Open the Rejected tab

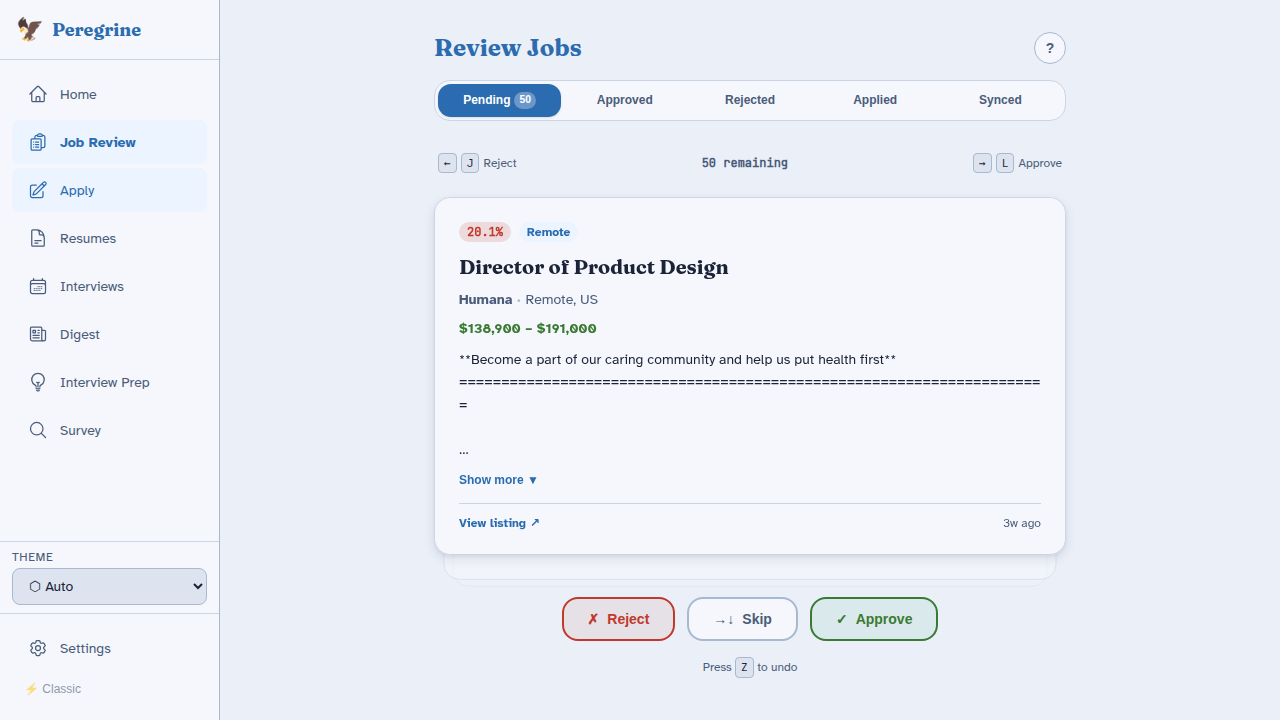[x=749, y=100]
